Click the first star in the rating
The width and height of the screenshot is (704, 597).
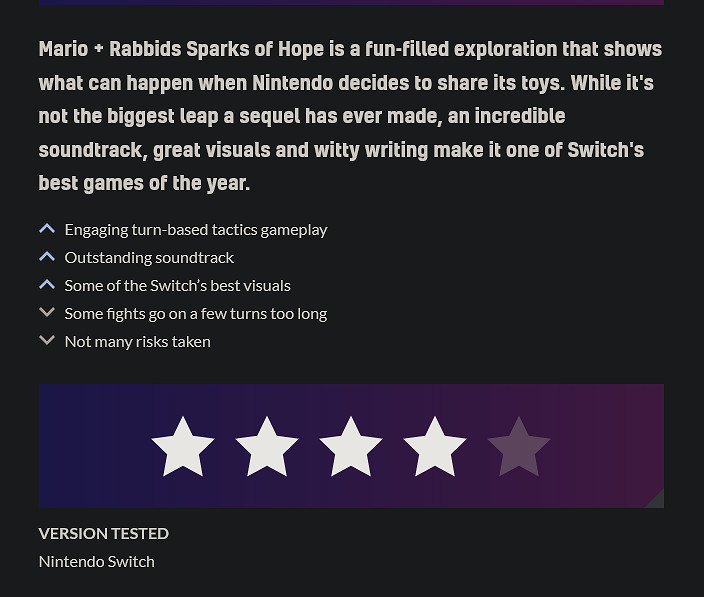pos(183,447)
